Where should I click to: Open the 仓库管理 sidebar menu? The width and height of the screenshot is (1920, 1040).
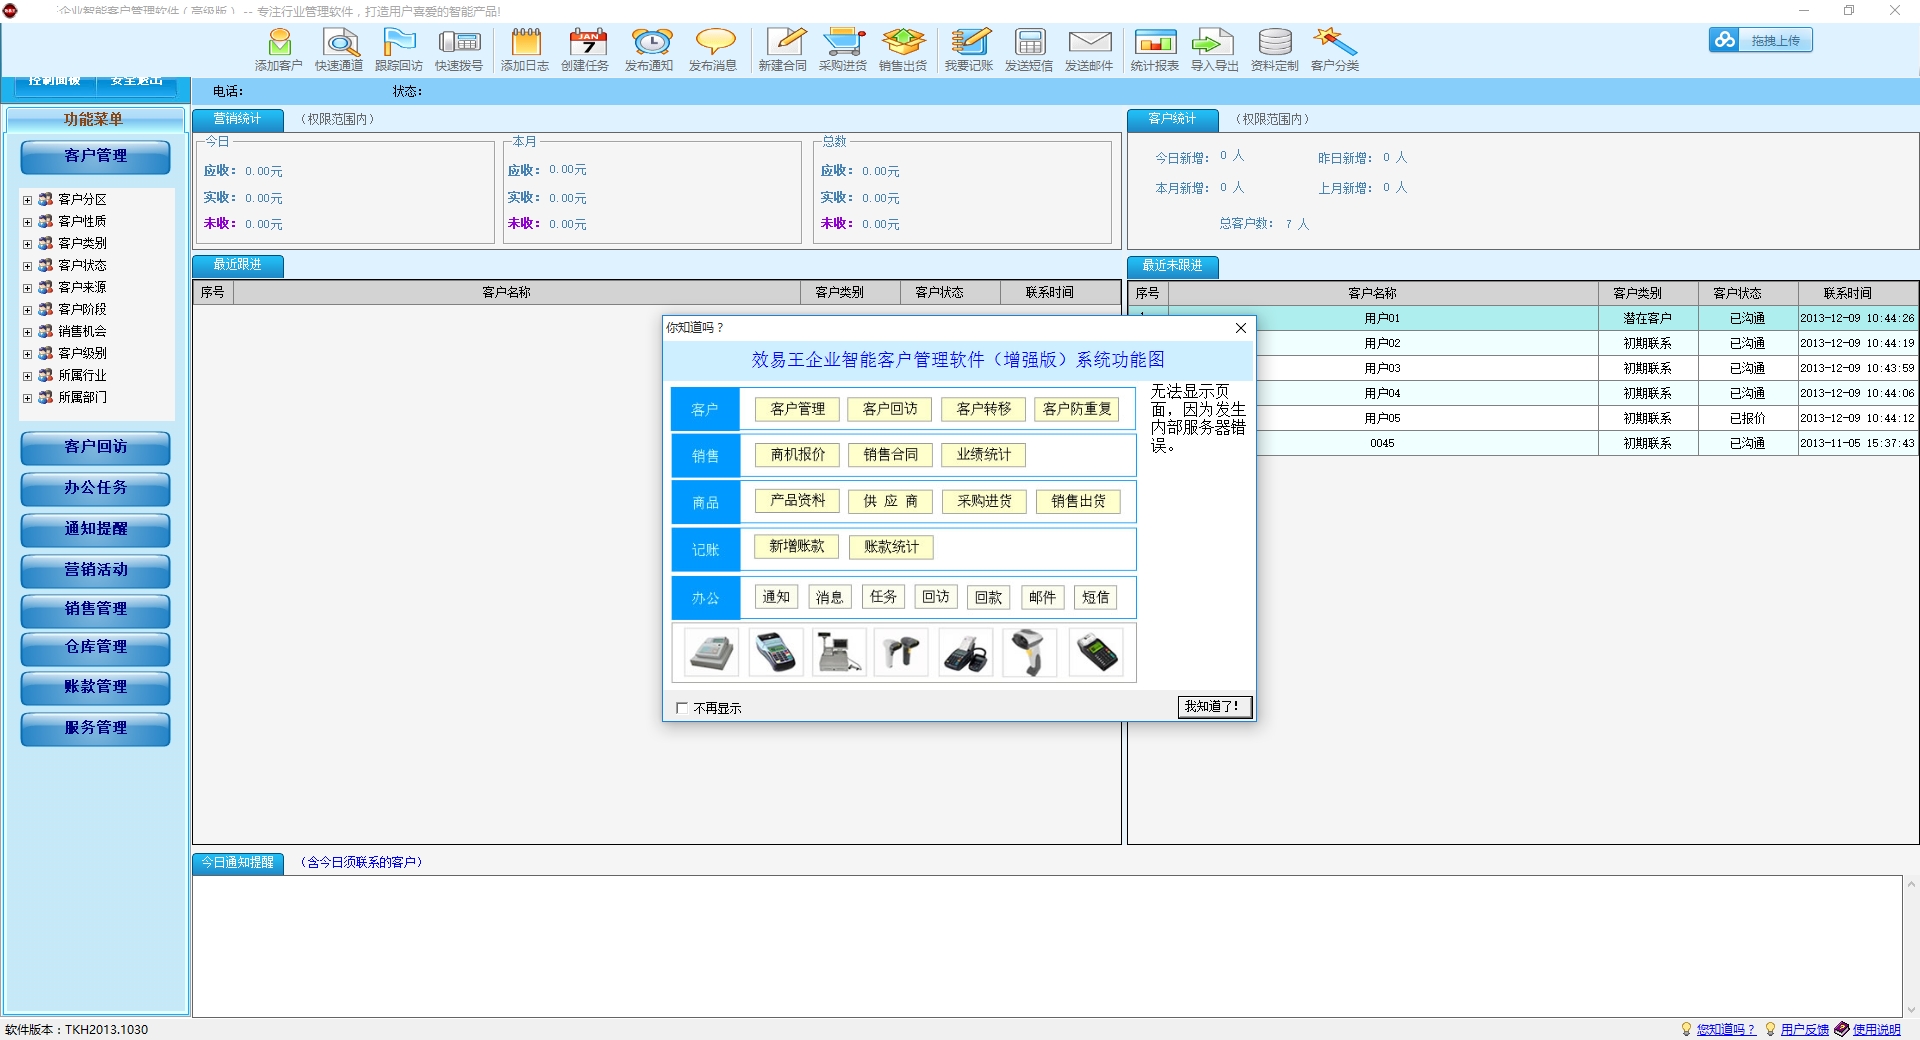point(95,647)
